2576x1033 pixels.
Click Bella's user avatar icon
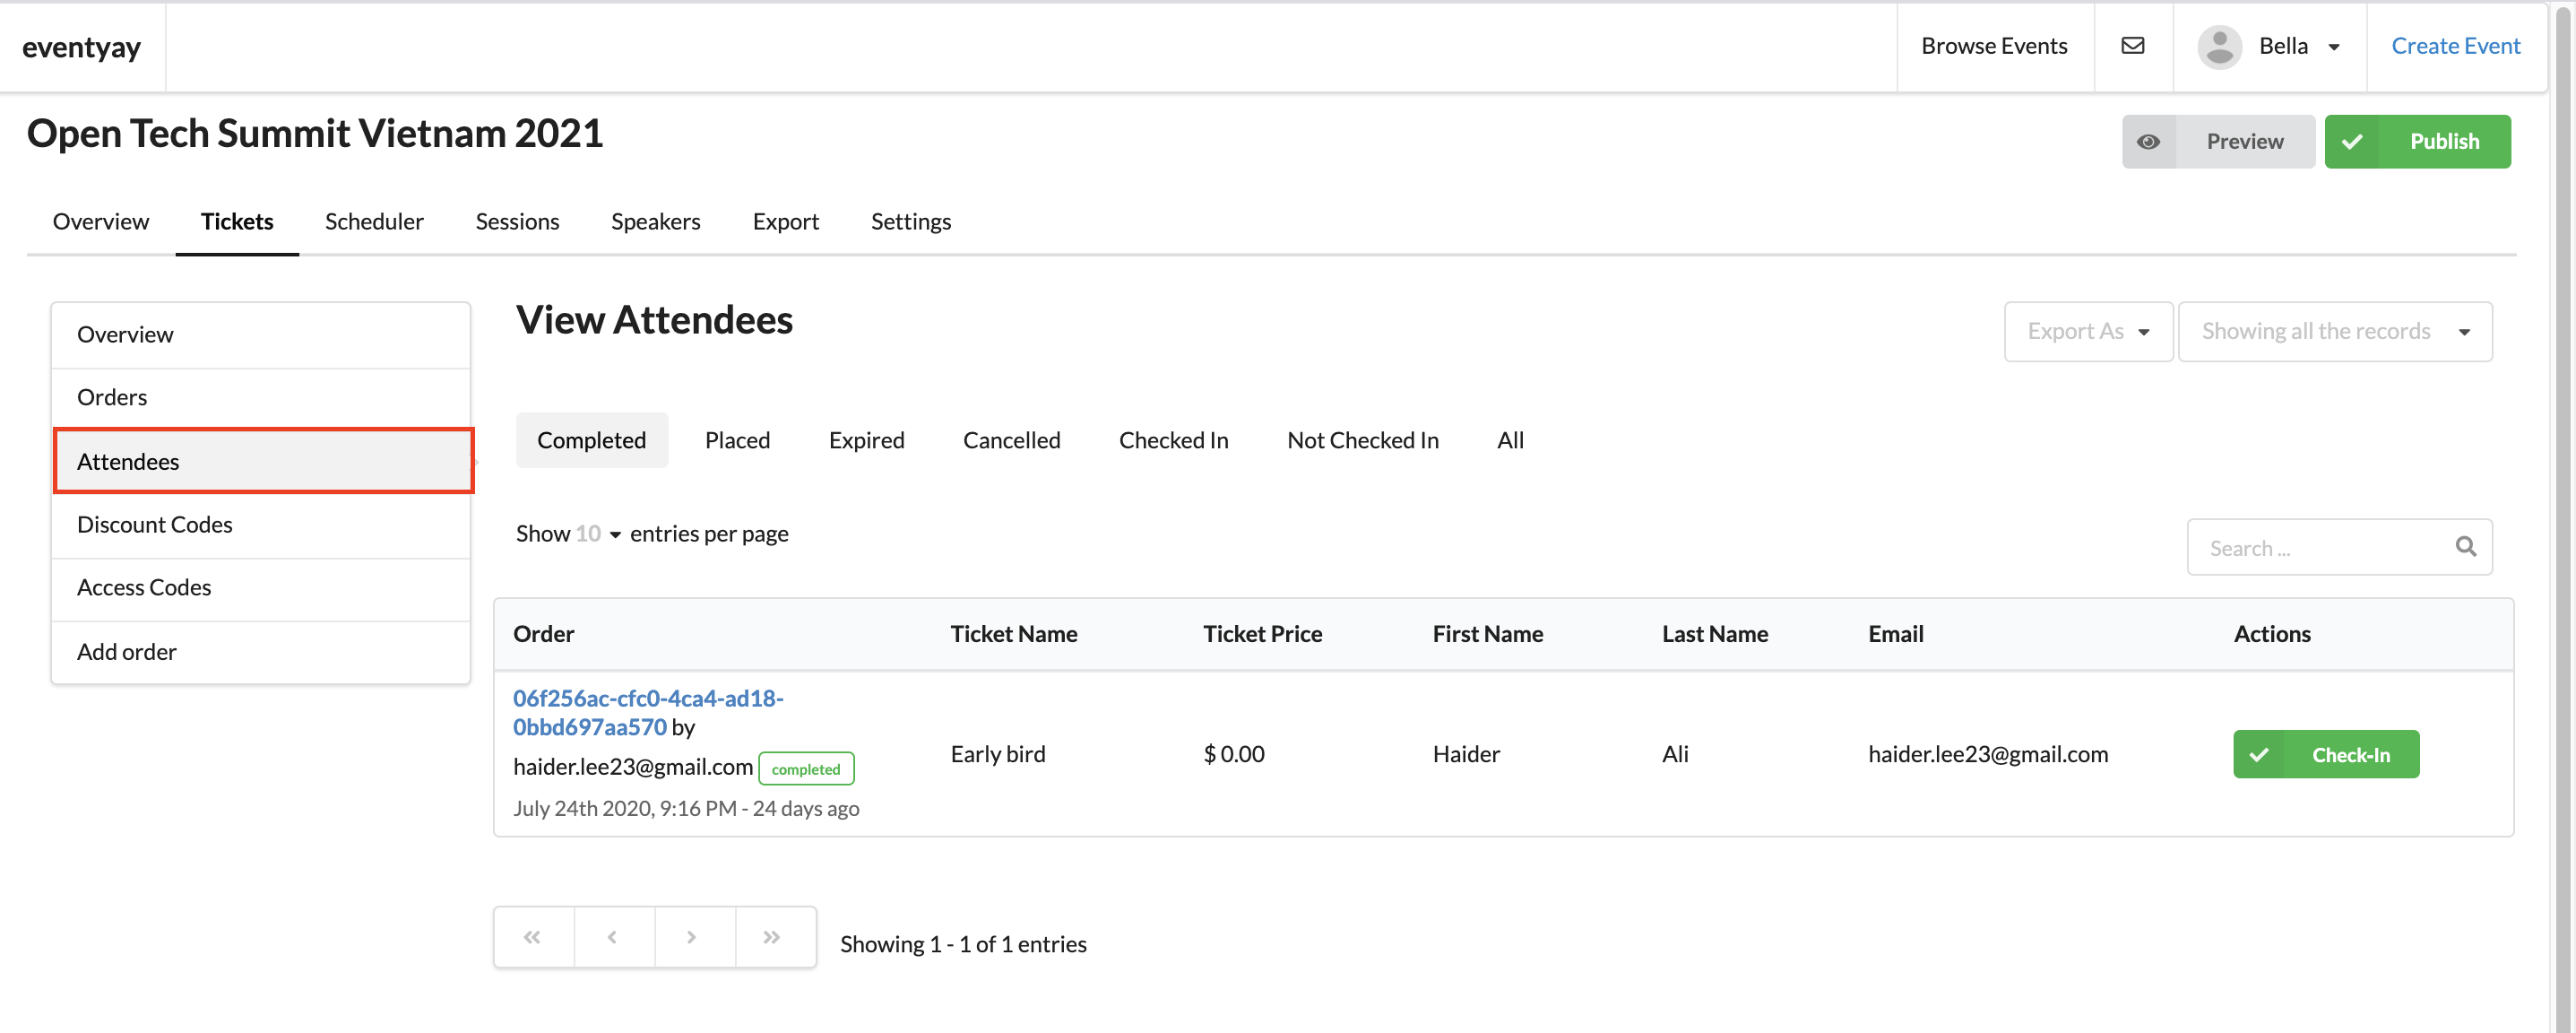2219,46
